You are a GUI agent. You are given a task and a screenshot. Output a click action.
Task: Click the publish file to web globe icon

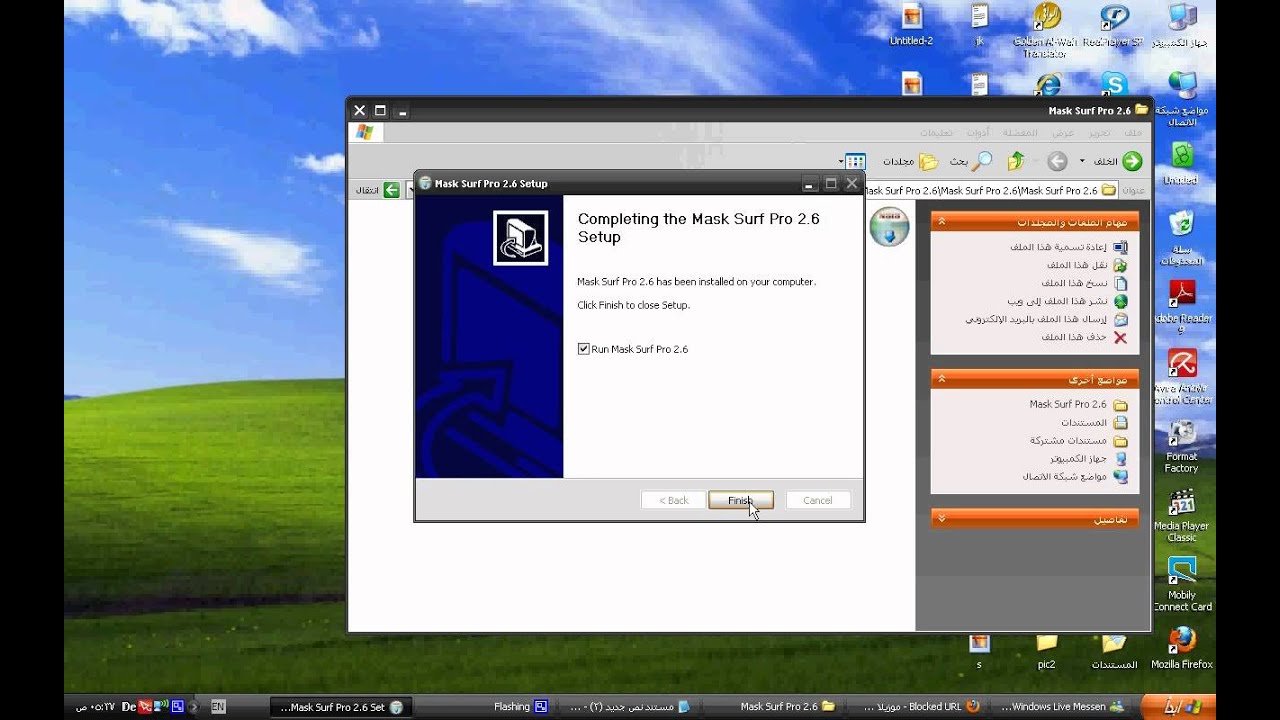1120,302
